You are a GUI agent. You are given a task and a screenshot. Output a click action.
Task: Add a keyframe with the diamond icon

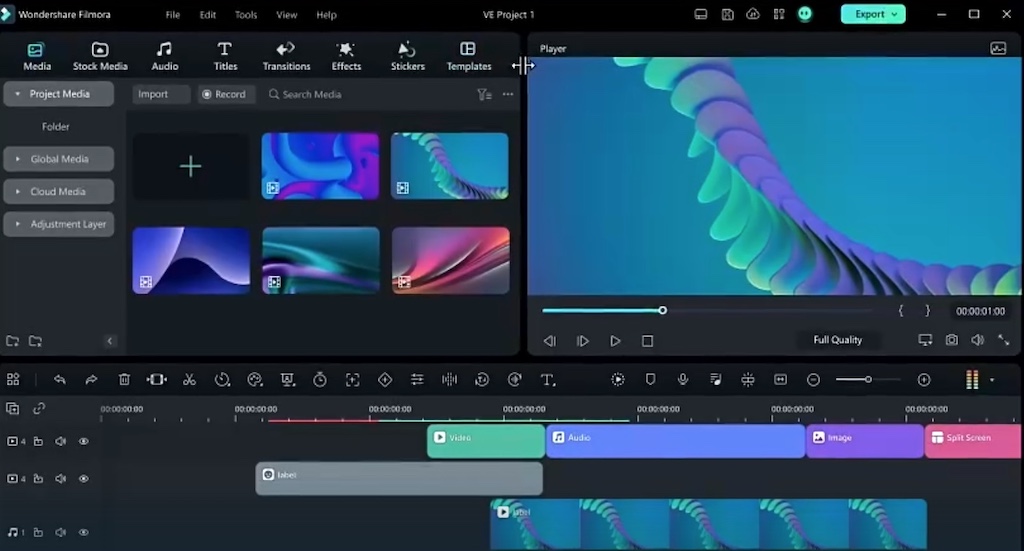pyautogui.click(x=385, y=379)
